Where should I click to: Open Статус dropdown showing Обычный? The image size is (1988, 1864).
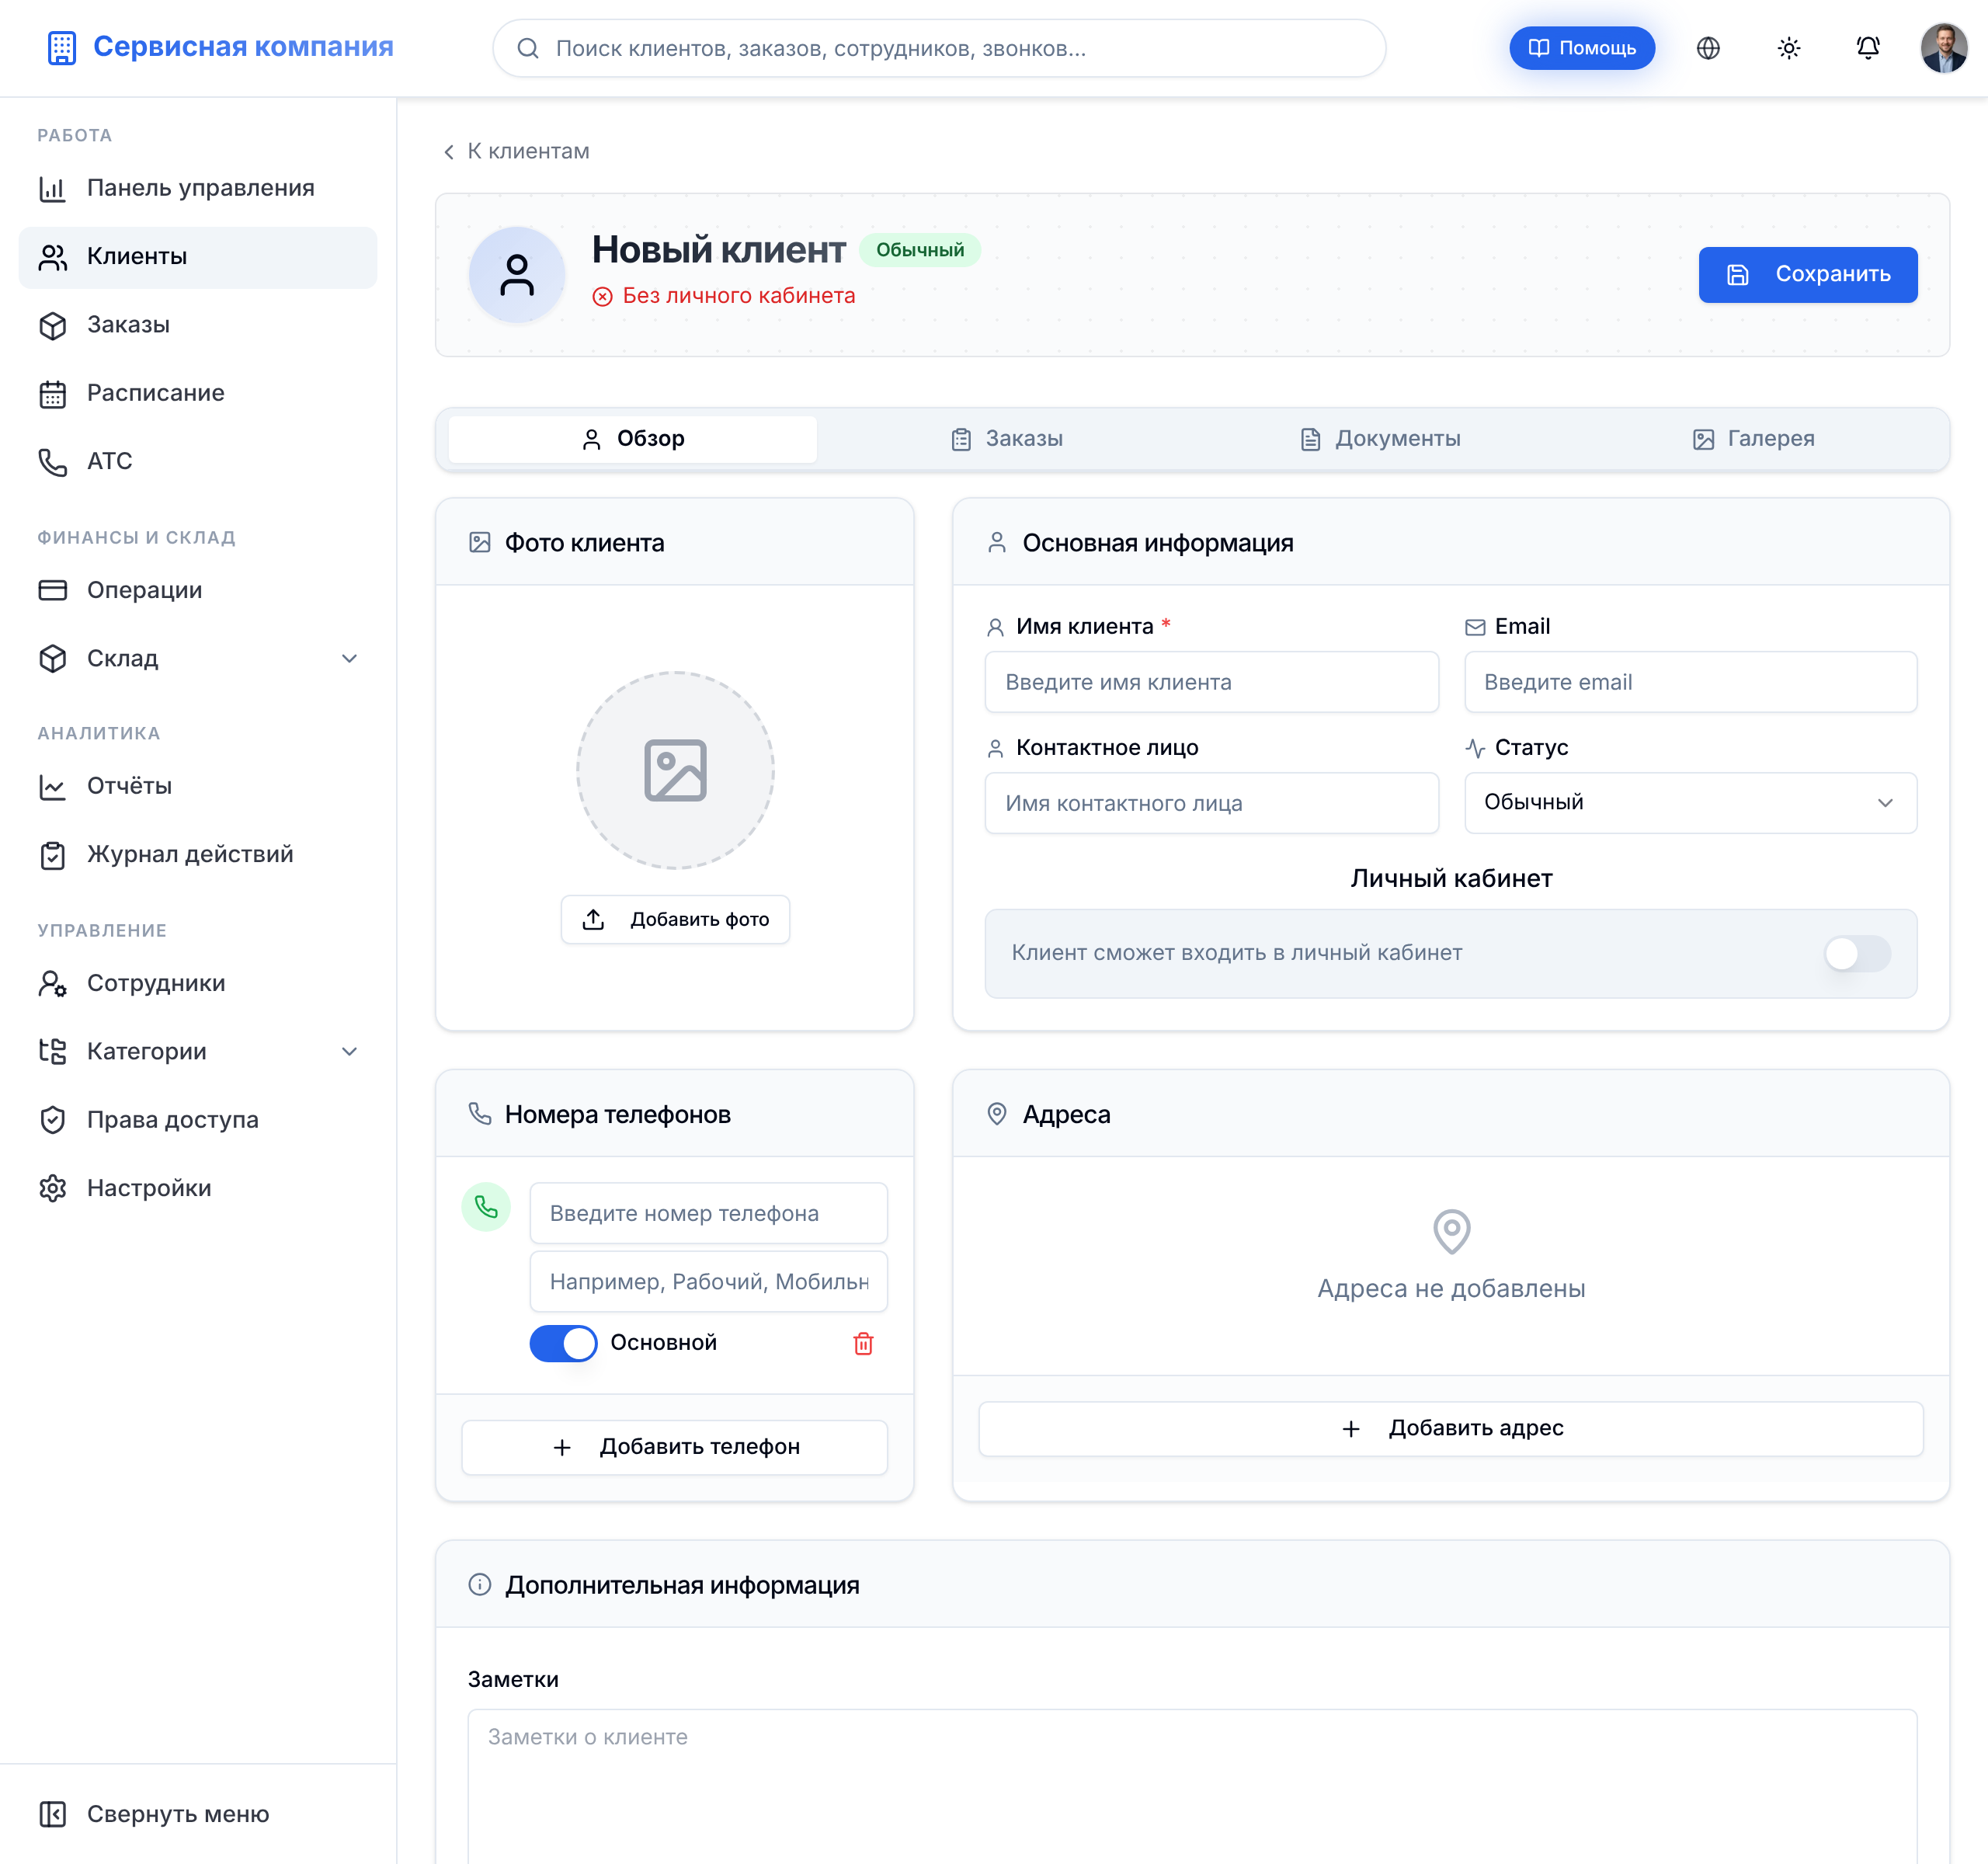point(1690,802)
